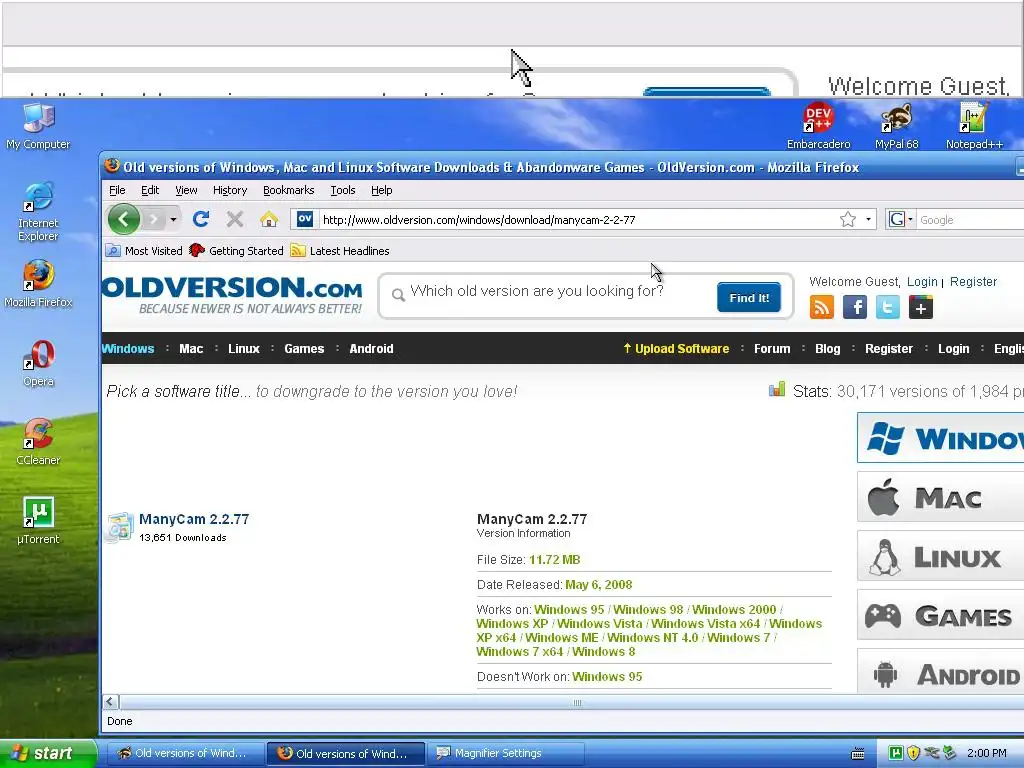The image size is (1024, 768).
Task: Click Register in the black nav bar
Action: point(889,348)
